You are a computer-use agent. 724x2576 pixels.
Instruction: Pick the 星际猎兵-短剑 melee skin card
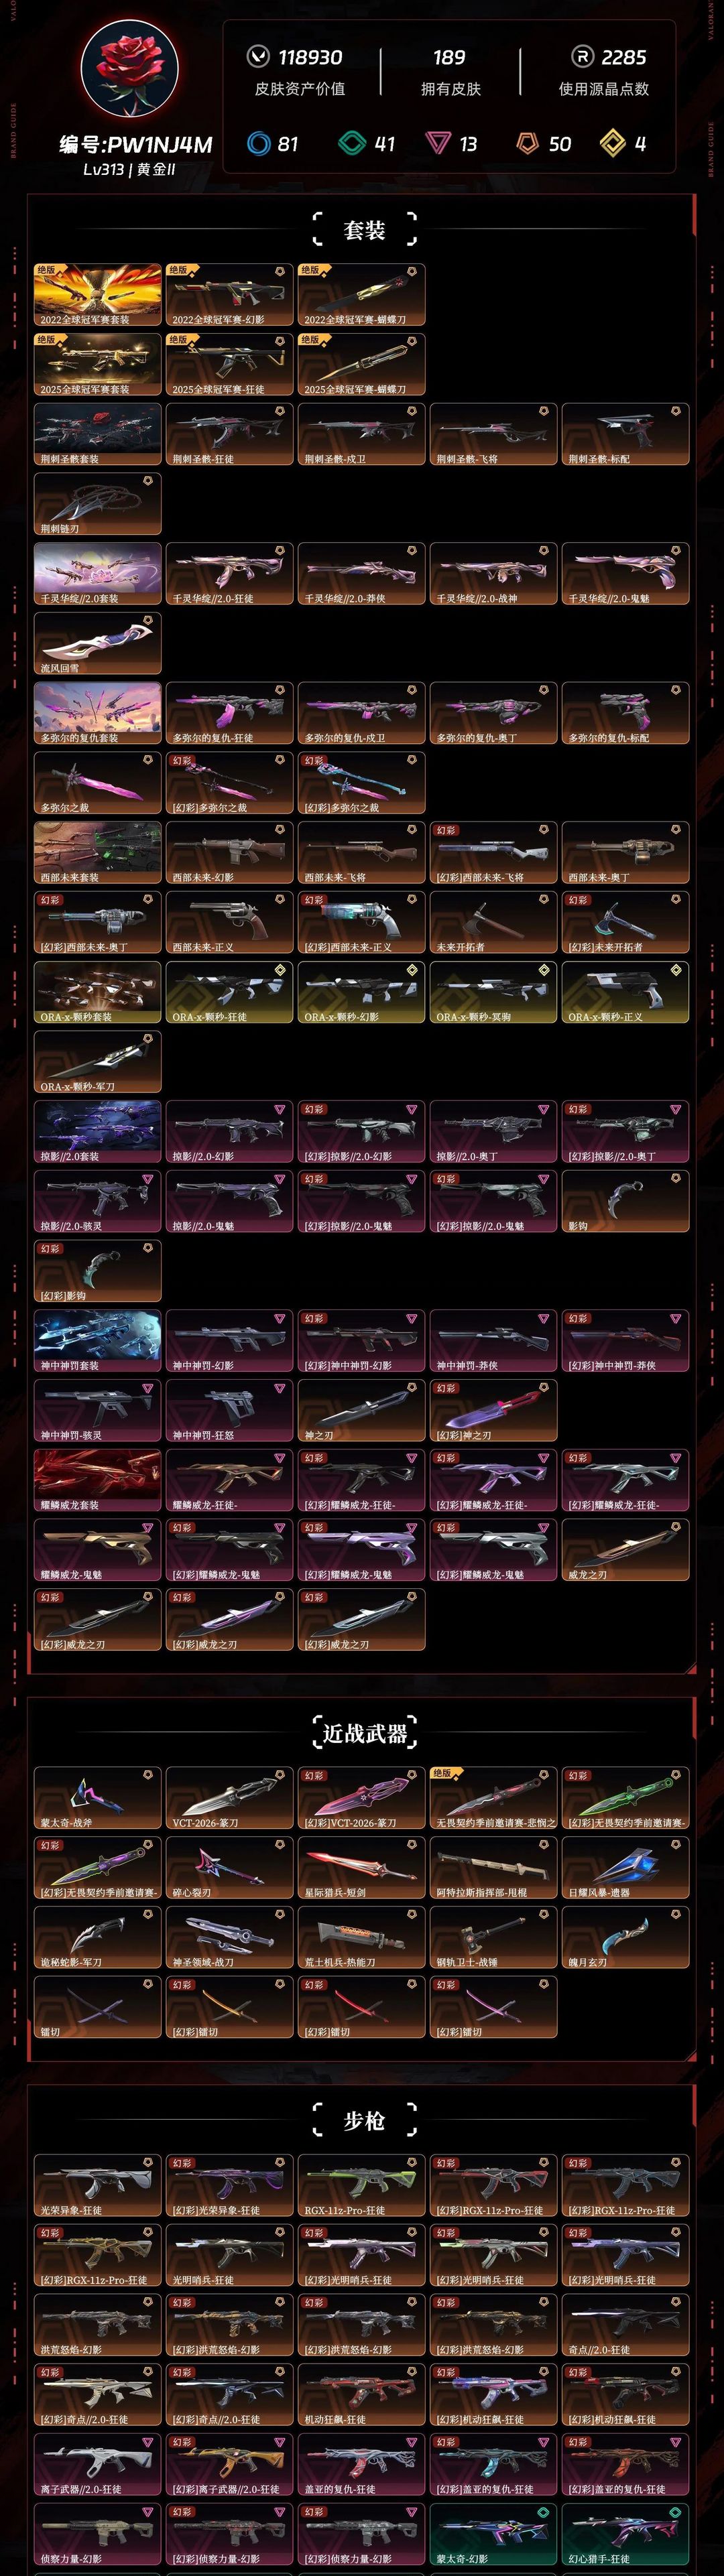tap(361, 1868)
